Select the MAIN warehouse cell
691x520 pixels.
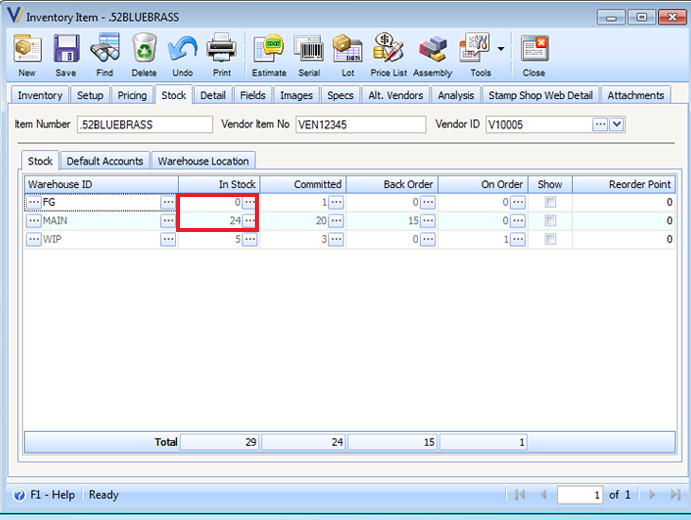click(101, 220)
